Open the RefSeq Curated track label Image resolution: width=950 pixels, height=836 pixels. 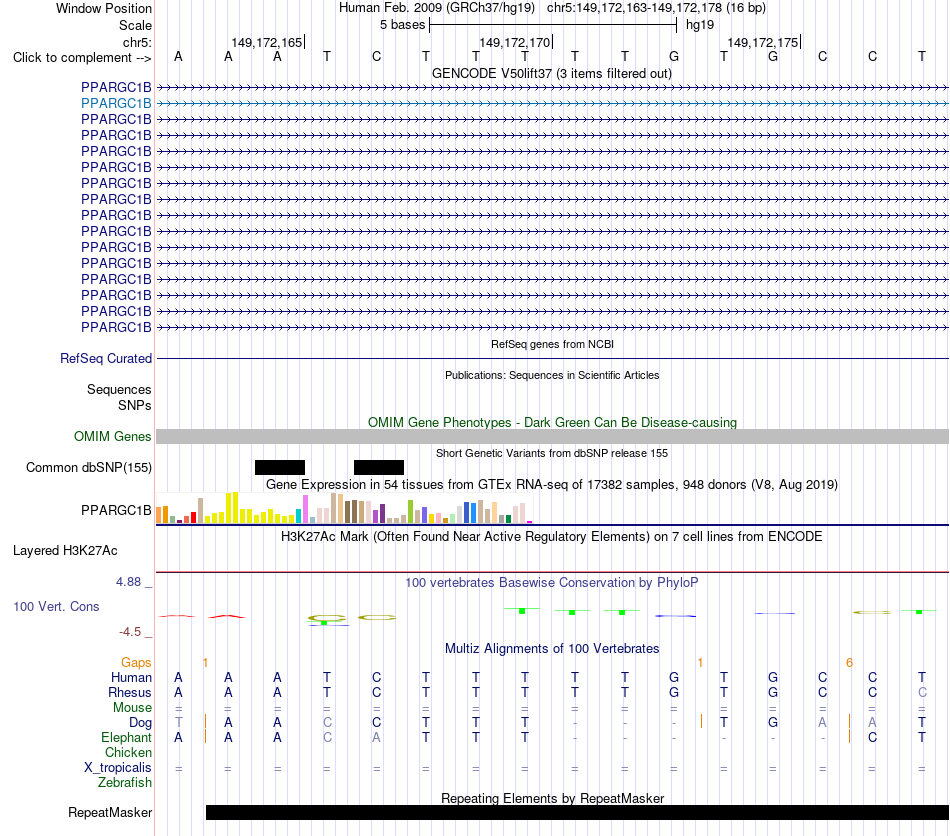(x=105, y=359)
